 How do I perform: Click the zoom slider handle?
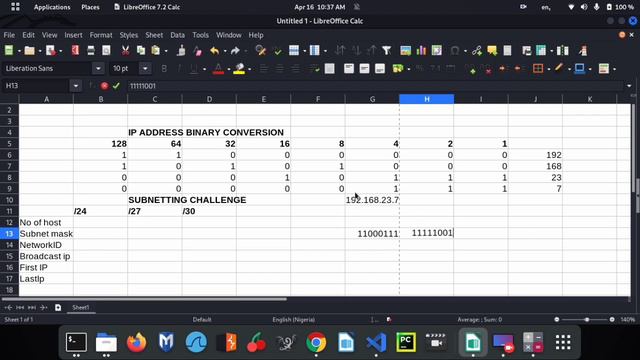coord(587,320)
